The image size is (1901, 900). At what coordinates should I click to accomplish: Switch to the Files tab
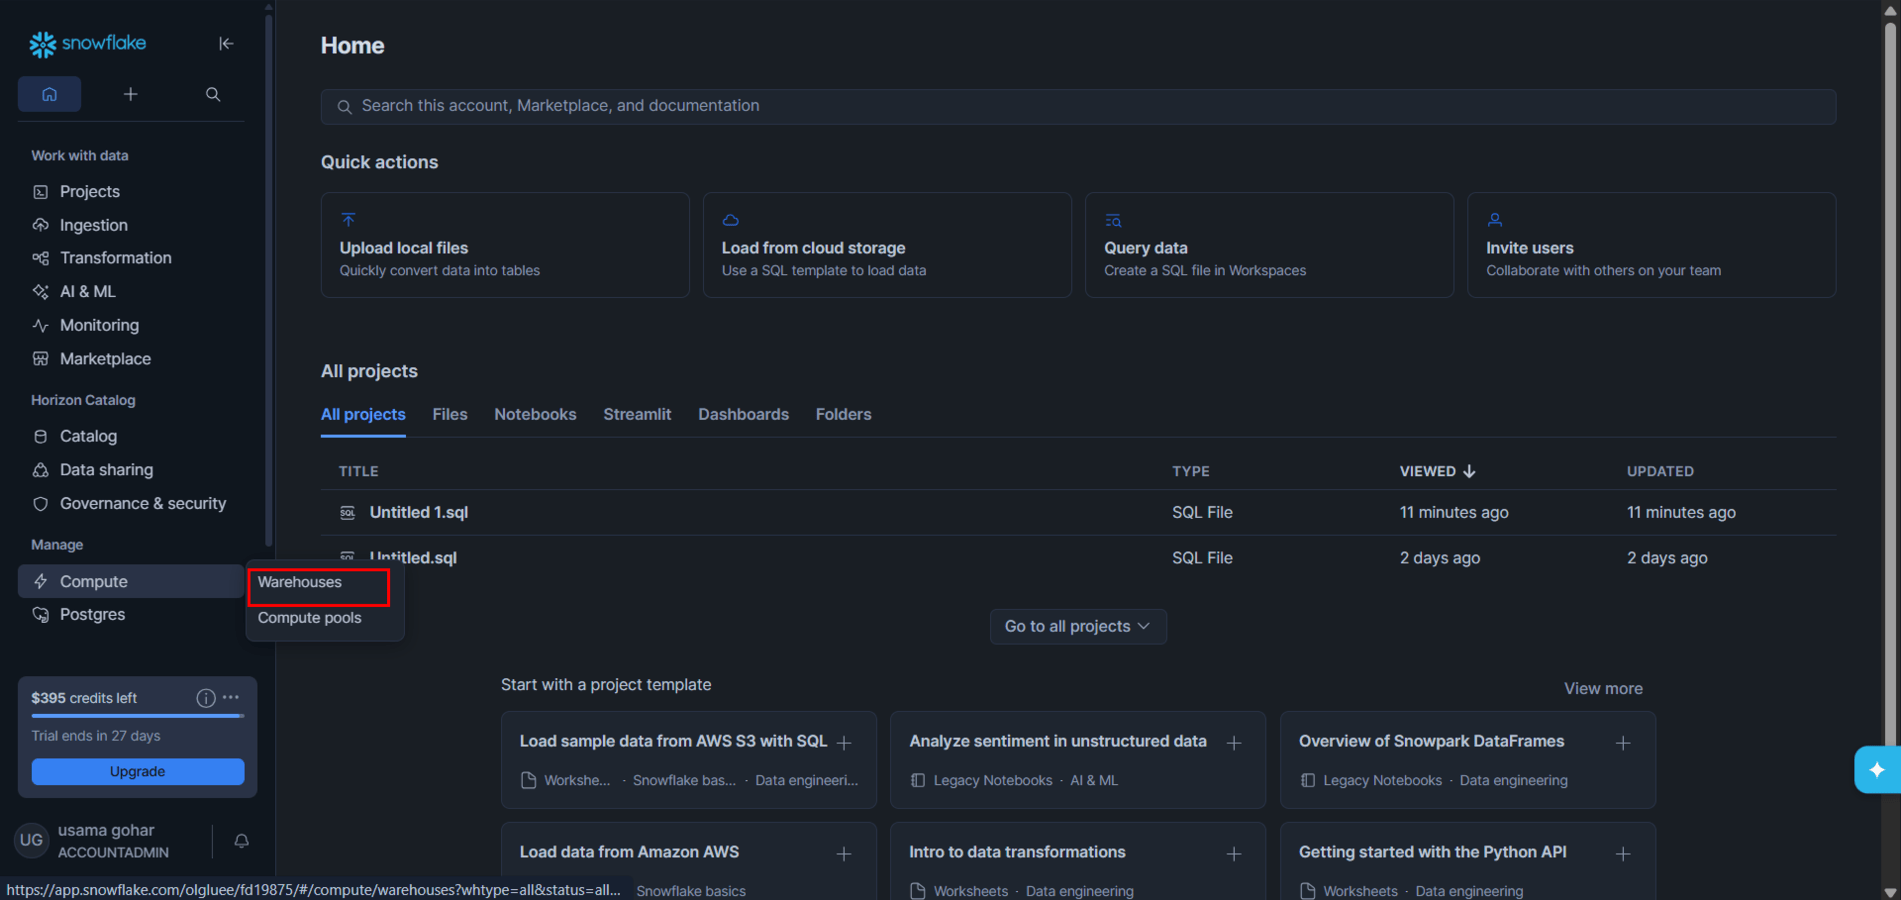[450, 414]
